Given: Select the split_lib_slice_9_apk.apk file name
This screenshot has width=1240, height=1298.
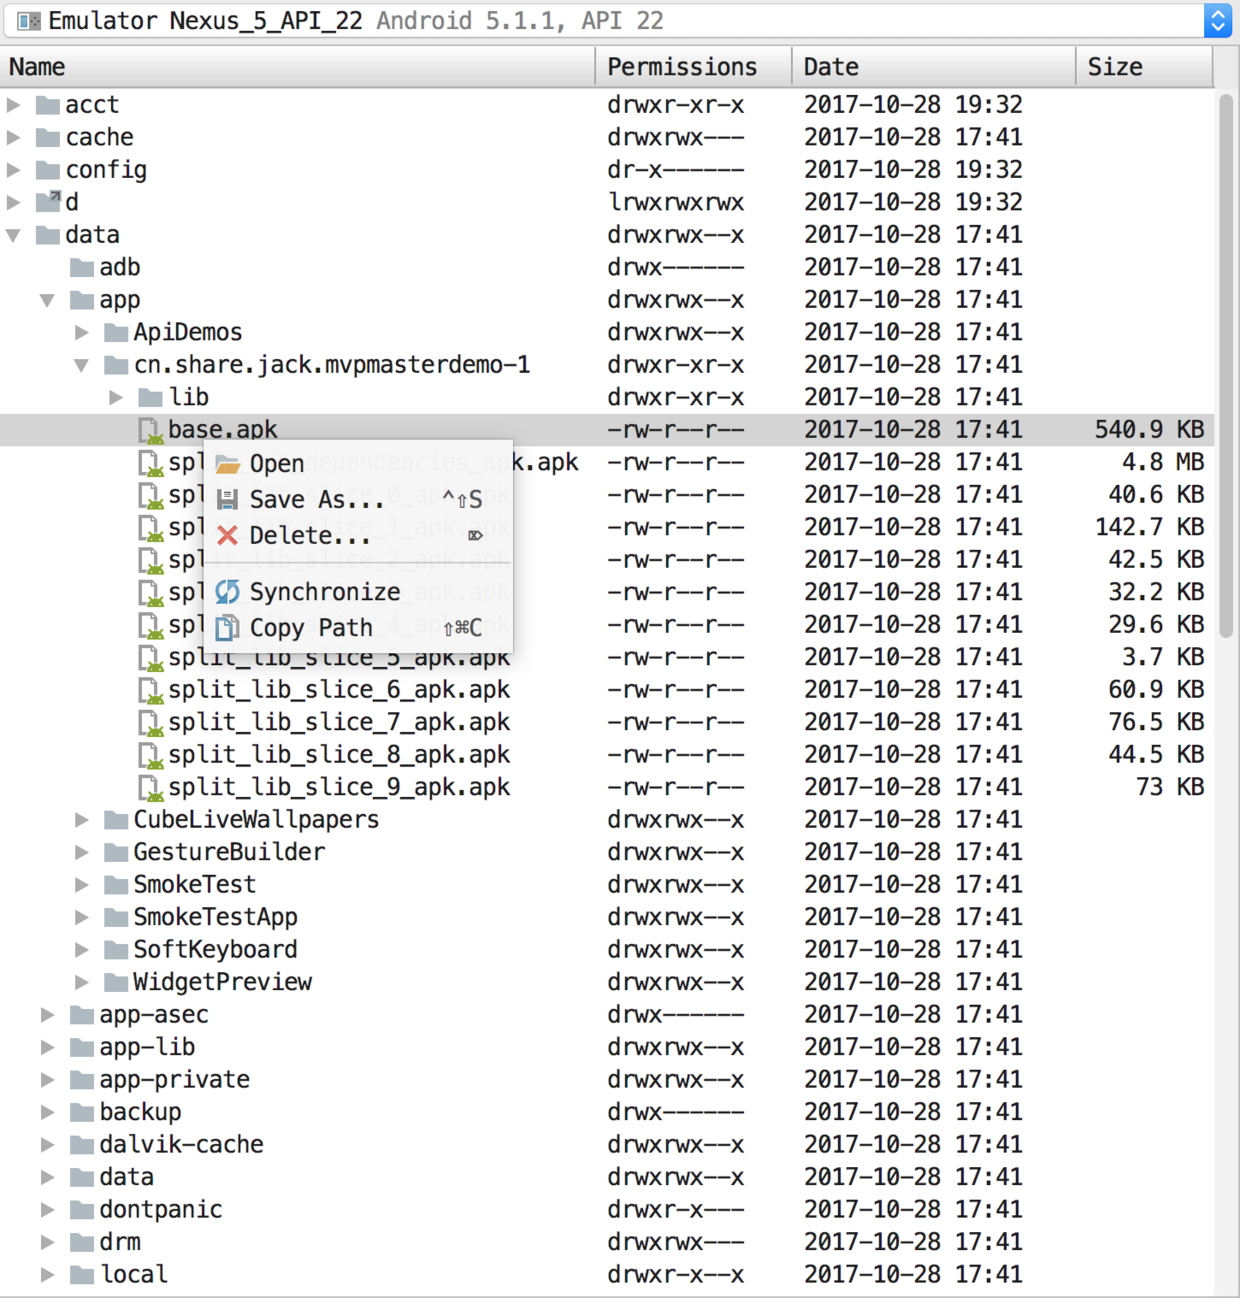Looking at the screenshot, I should (x=339, y=787).
